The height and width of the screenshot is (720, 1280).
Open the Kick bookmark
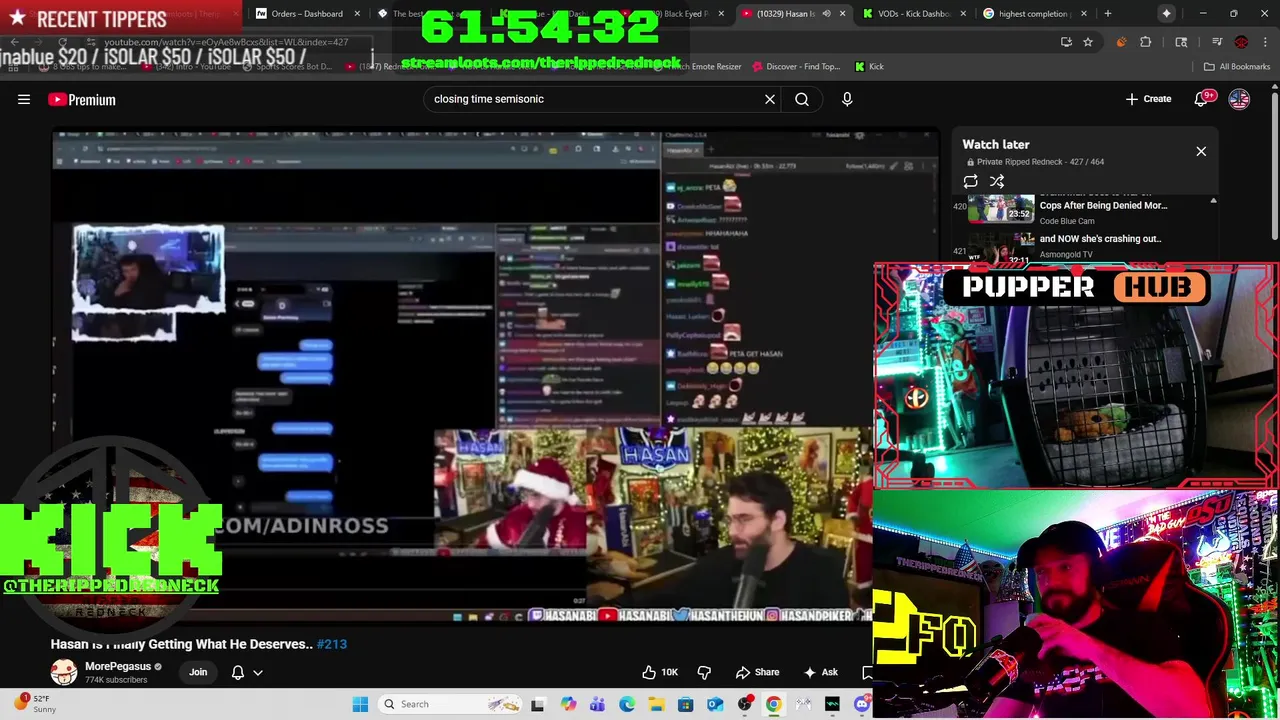pyautogui.click(x=869, y=66)
